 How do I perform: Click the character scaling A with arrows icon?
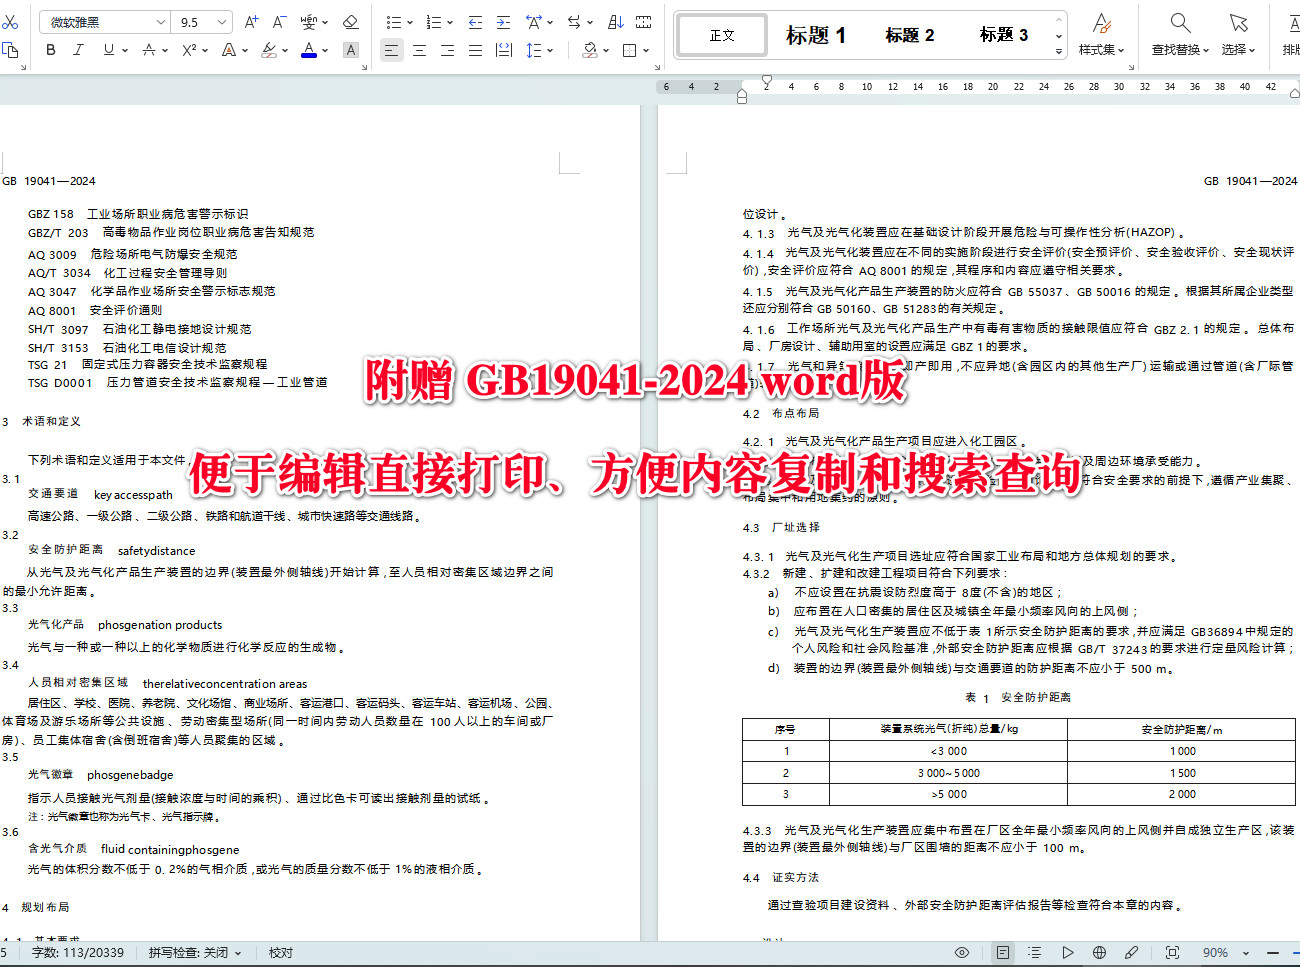533,22
